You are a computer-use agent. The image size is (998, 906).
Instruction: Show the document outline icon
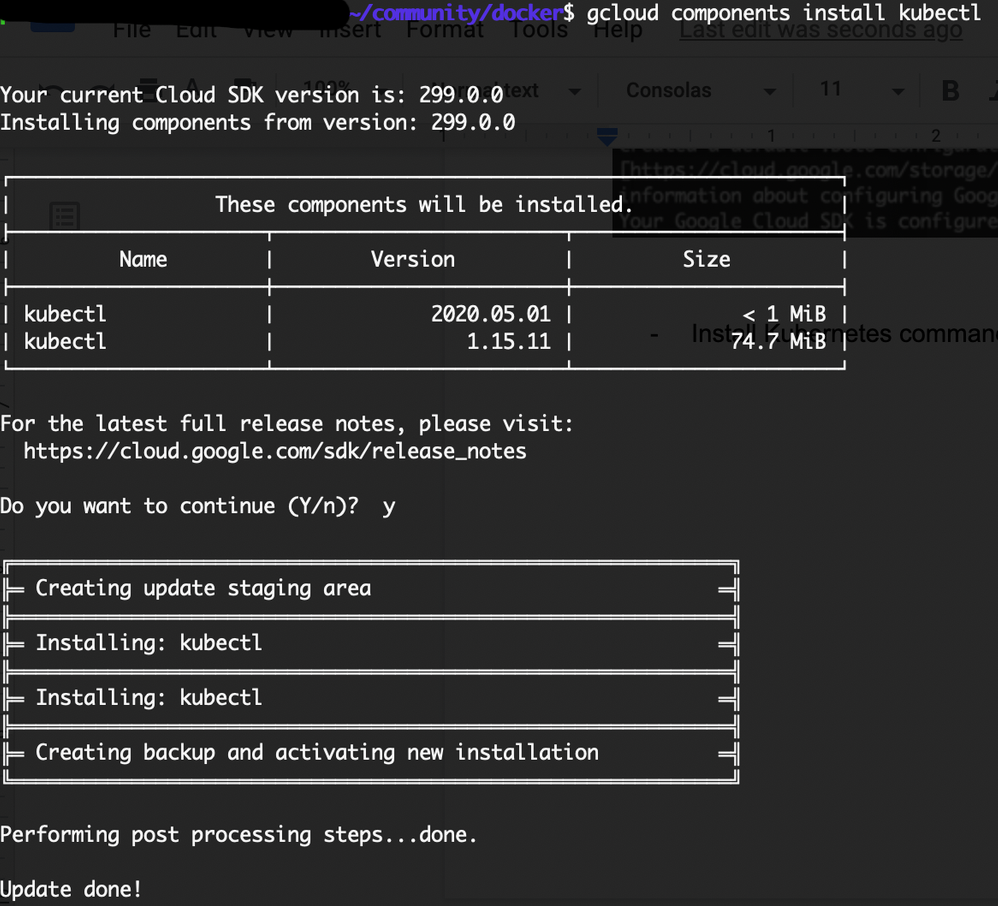pos(65,214)
